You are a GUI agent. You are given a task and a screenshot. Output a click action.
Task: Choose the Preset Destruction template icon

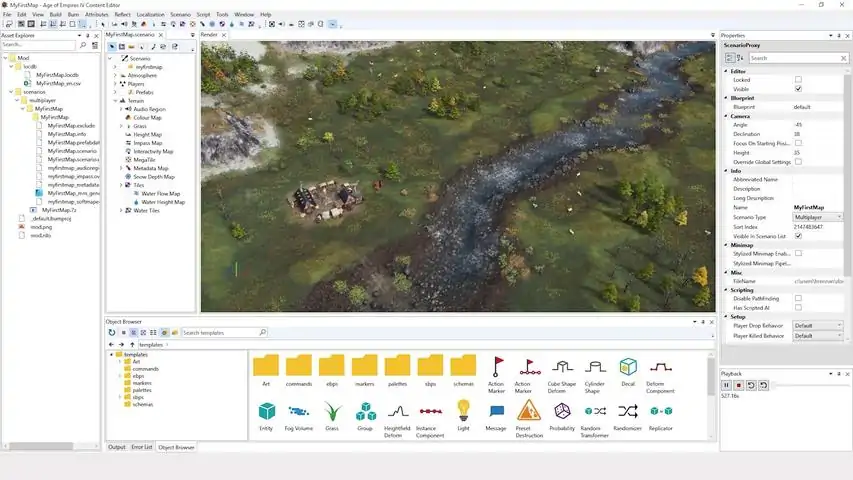click(528, 410)
